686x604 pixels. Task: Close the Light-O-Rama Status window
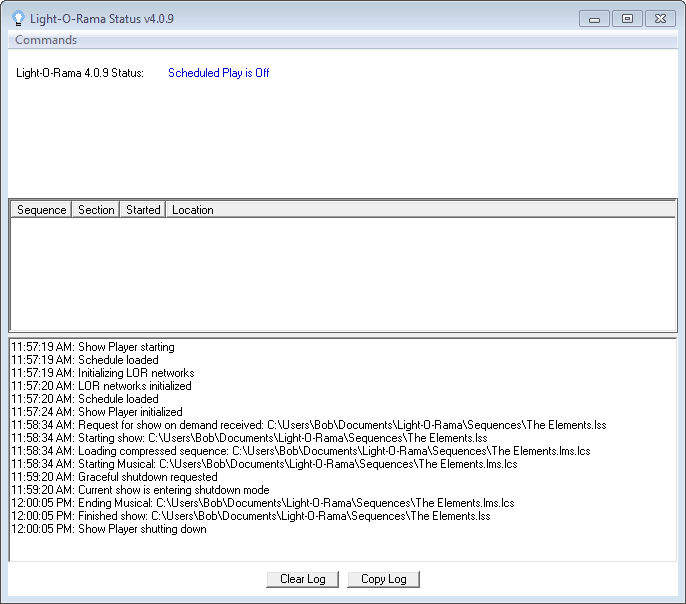pyautogui.click(x=660, y=19)
